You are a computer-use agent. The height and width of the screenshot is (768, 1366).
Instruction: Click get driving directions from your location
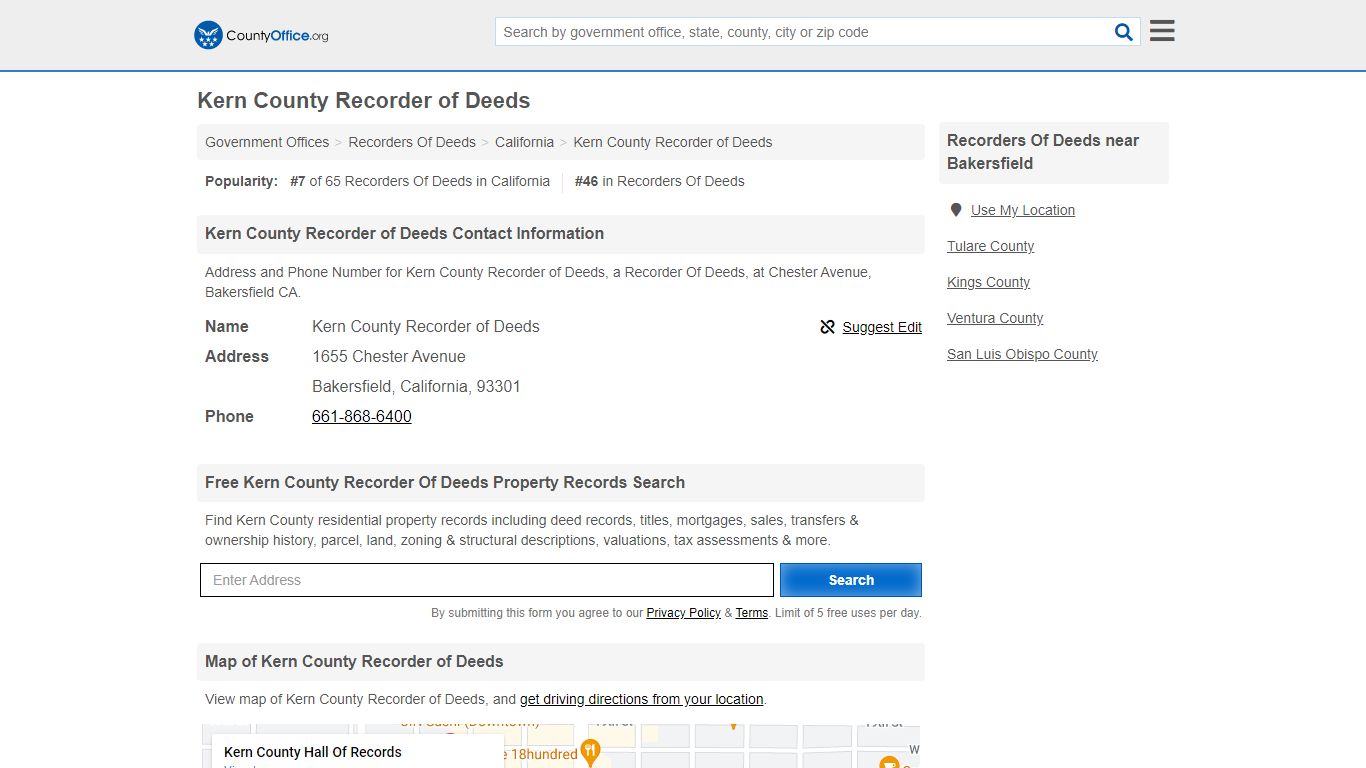click(x=641, y=699)
